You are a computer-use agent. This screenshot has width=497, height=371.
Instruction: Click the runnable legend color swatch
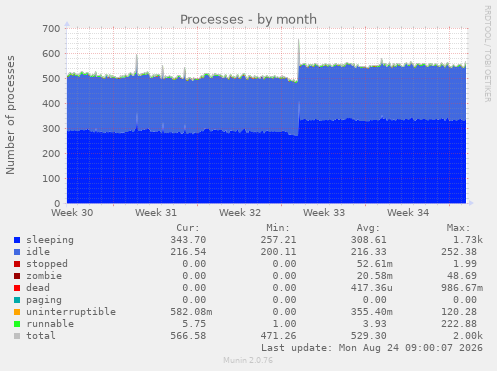click(x=17, y=324)
